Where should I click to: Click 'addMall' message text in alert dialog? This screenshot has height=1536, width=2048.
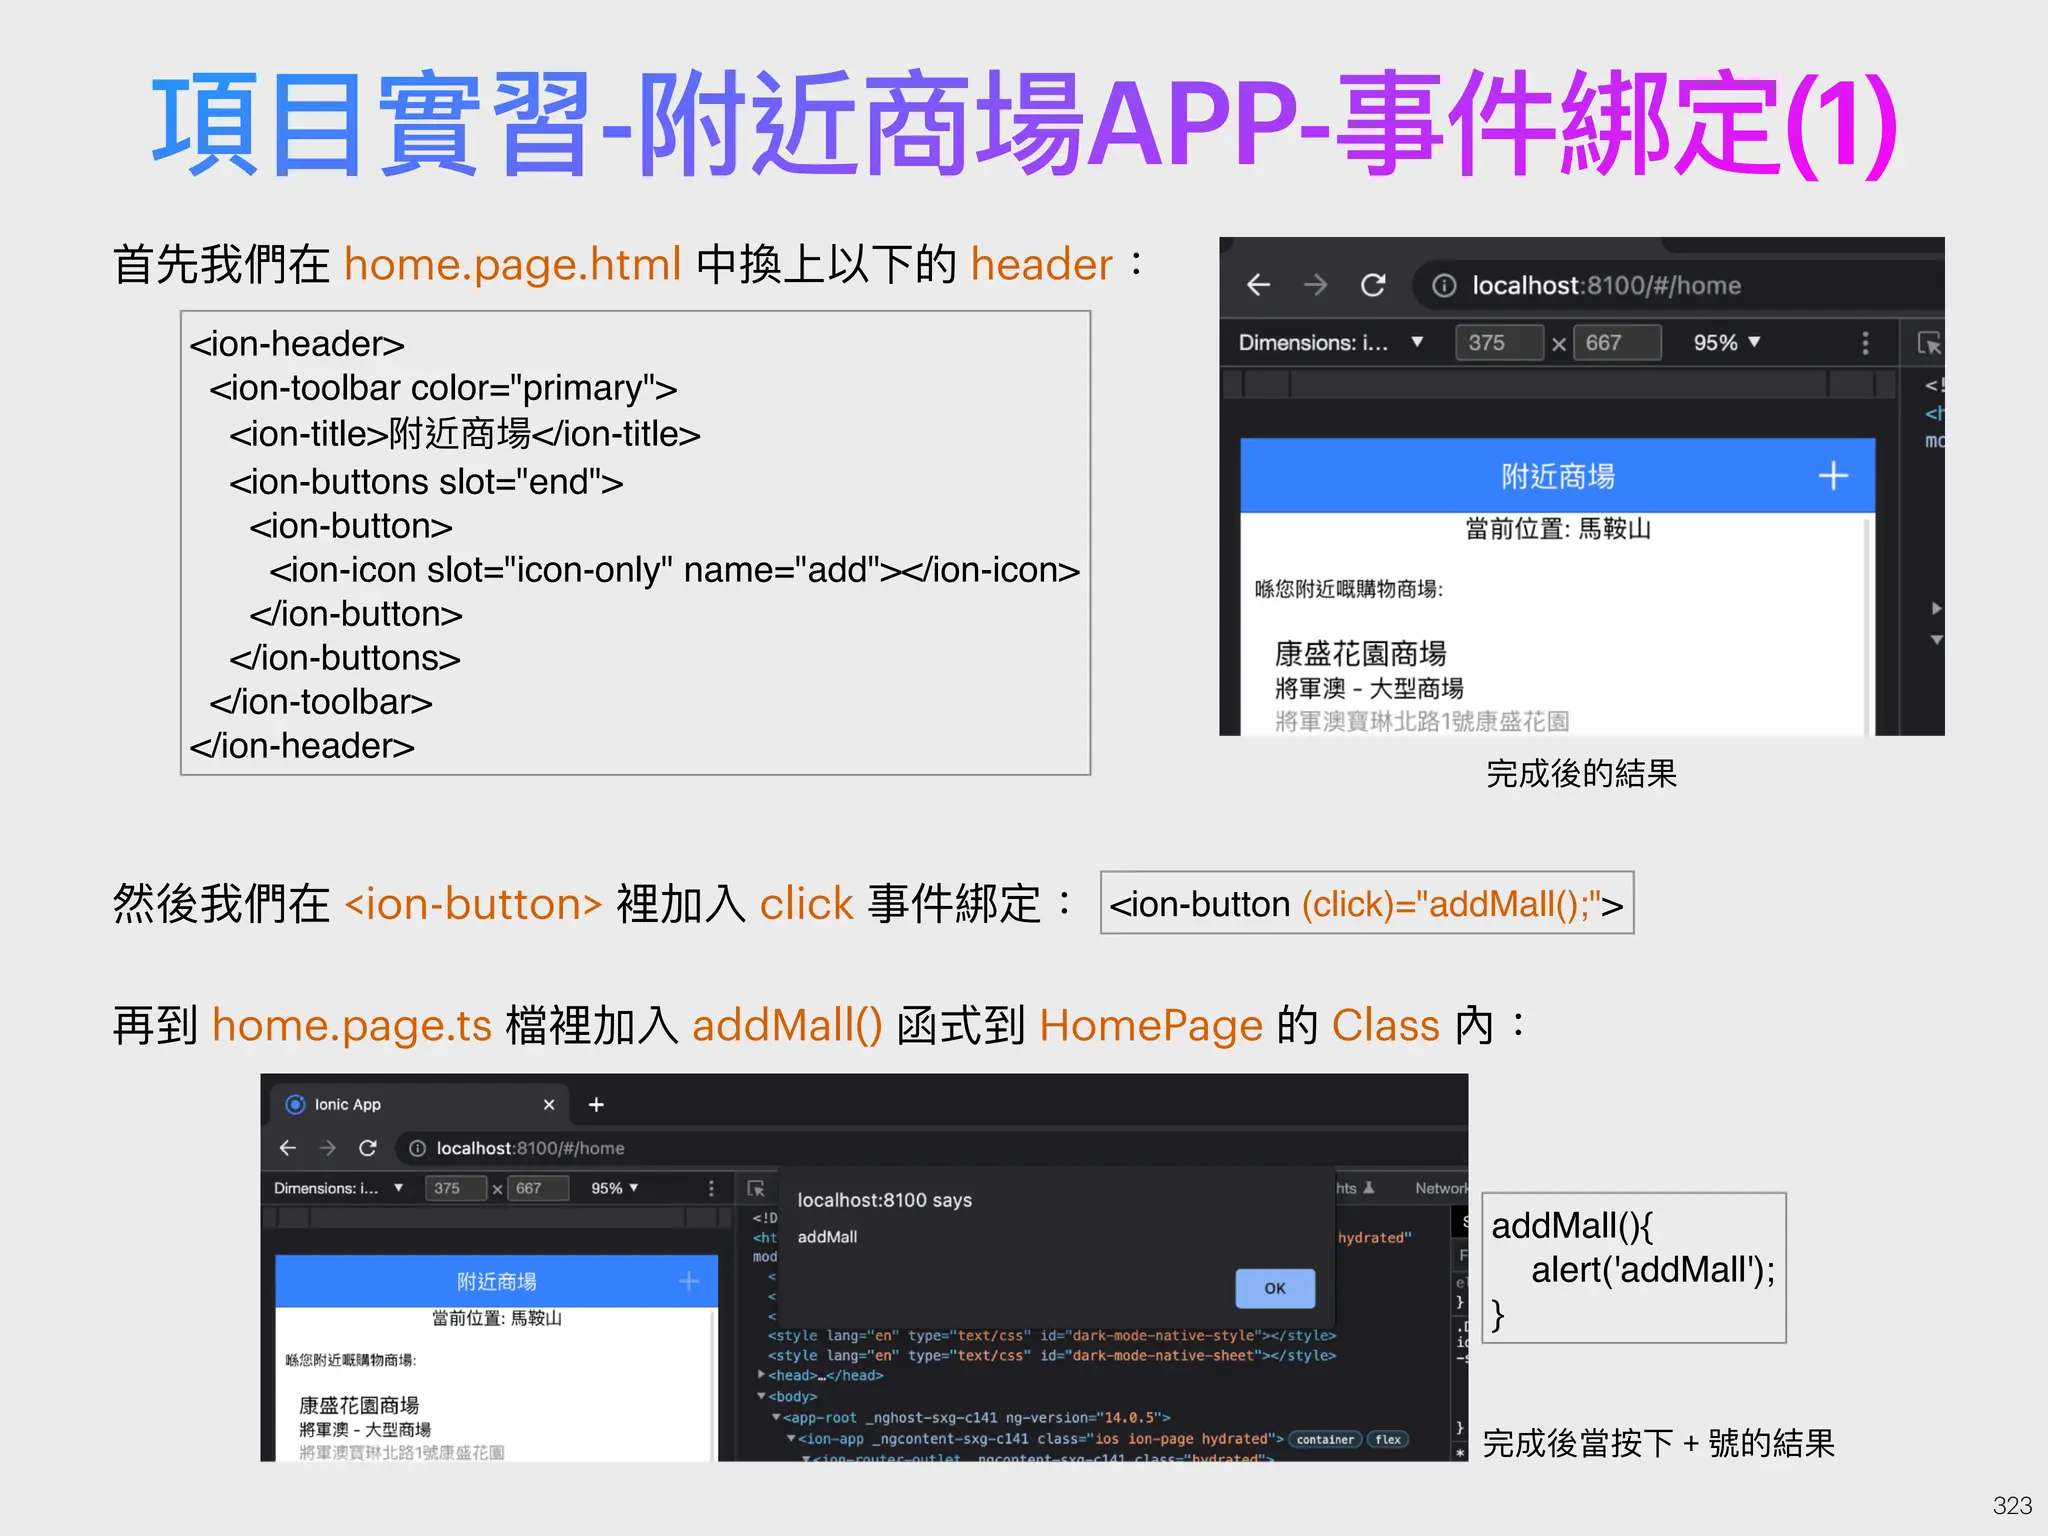tap(827, 1237)
